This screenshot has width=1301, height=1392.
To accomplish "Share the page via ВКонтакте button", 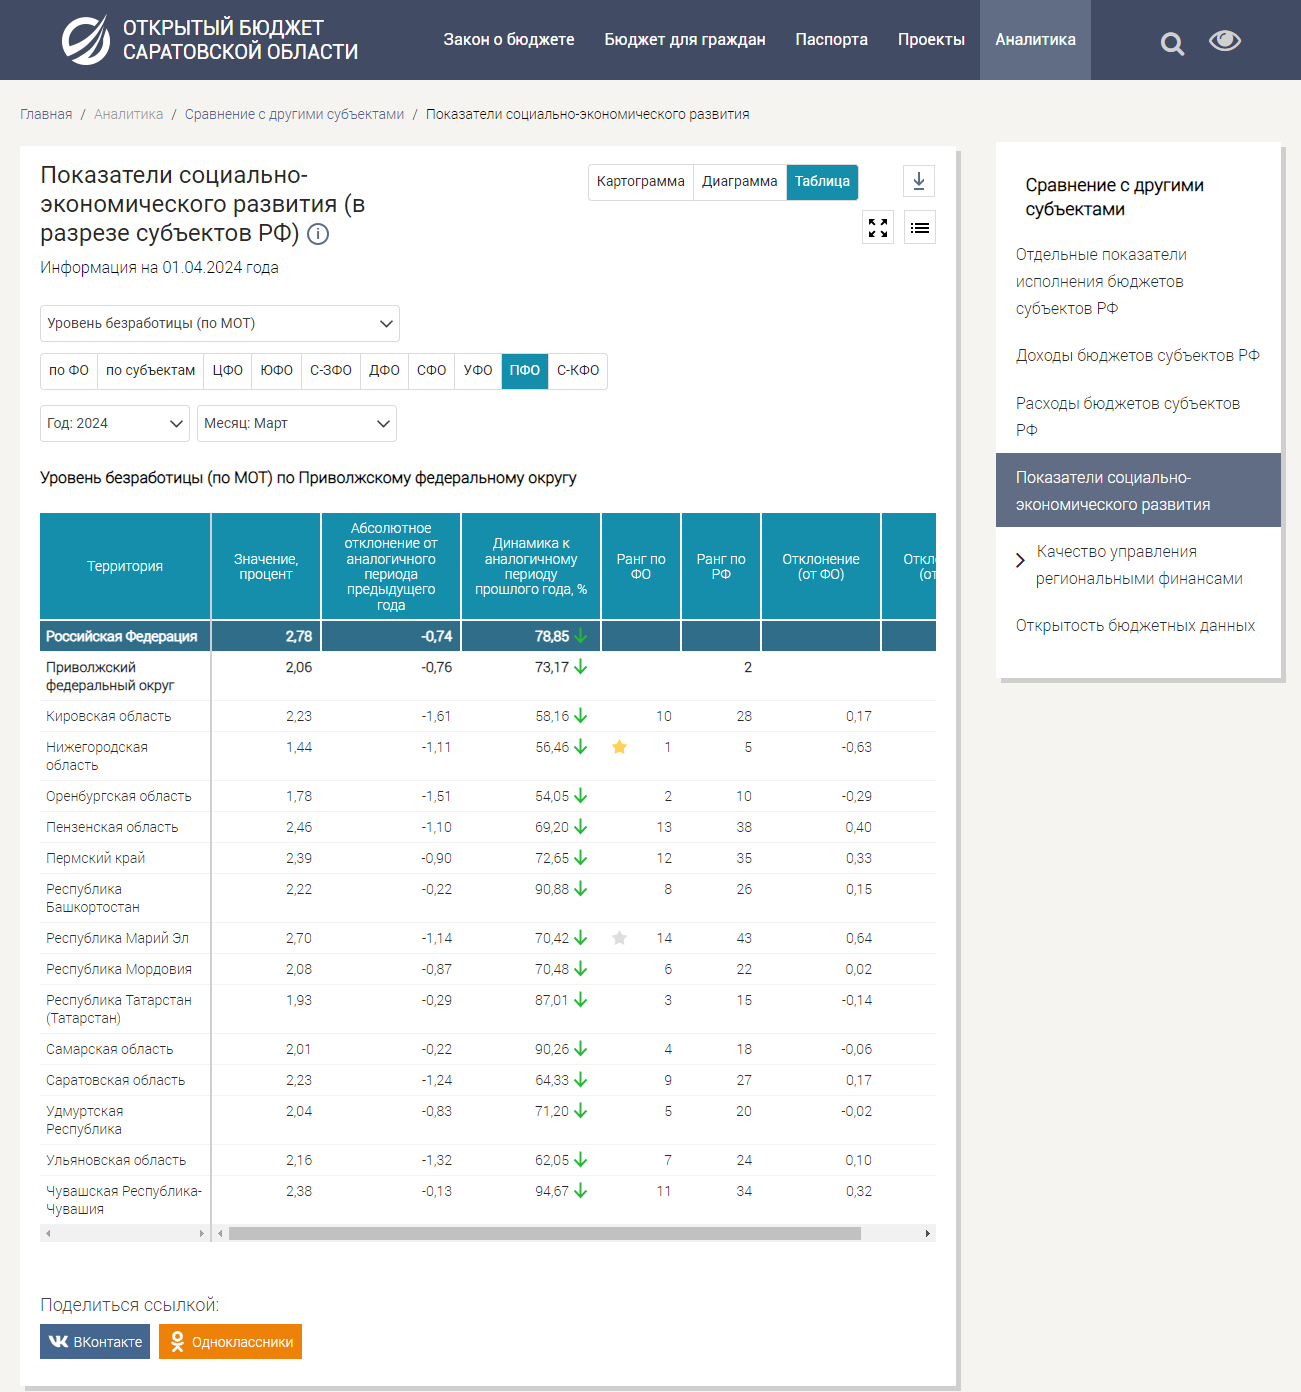I will coord(95,1342).
